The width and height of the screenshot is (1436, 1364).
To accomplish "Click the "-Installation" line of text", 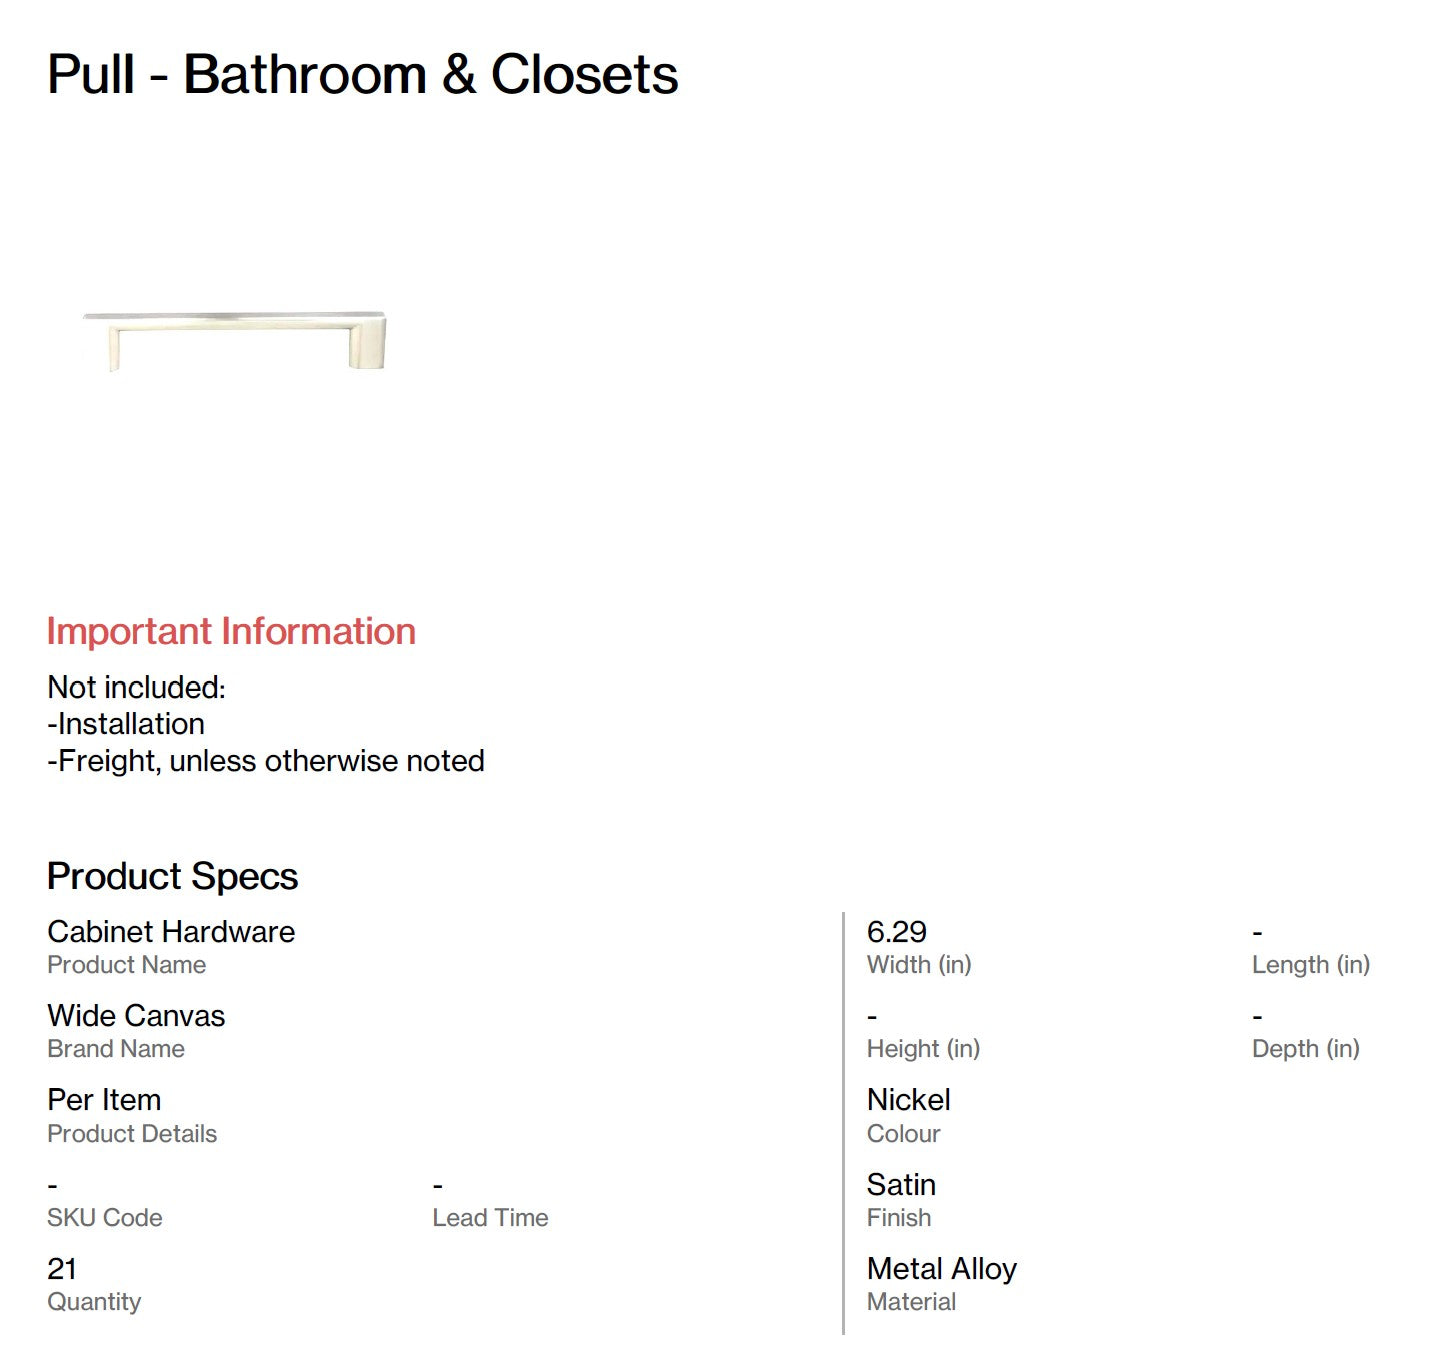I will point(126,724).
